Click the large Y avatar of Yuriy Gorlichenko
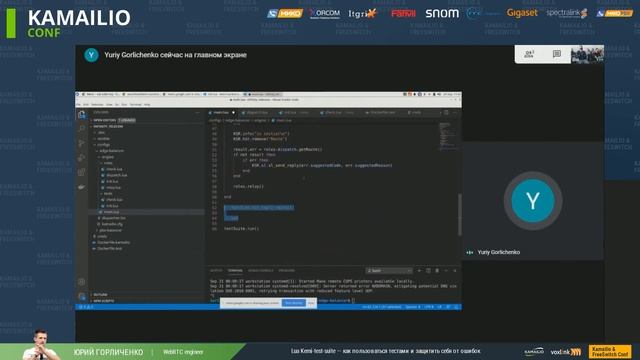640x360 pixels. [533, 201]
